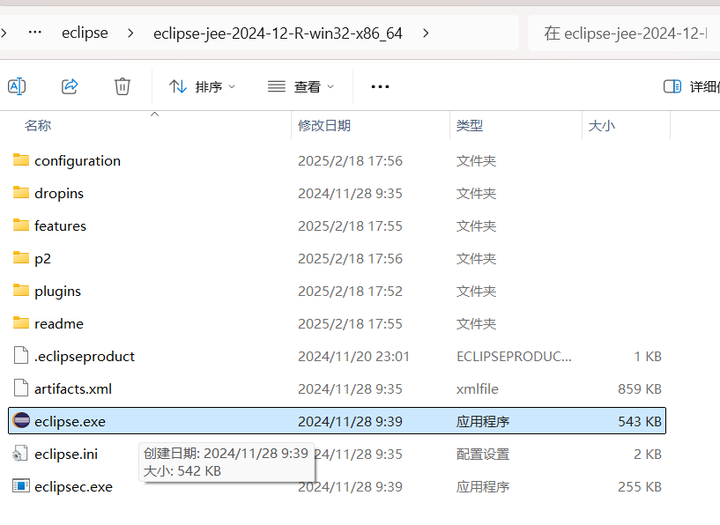
Task: Sort by the 修改日期 column header
Action: tap(324, 125)
